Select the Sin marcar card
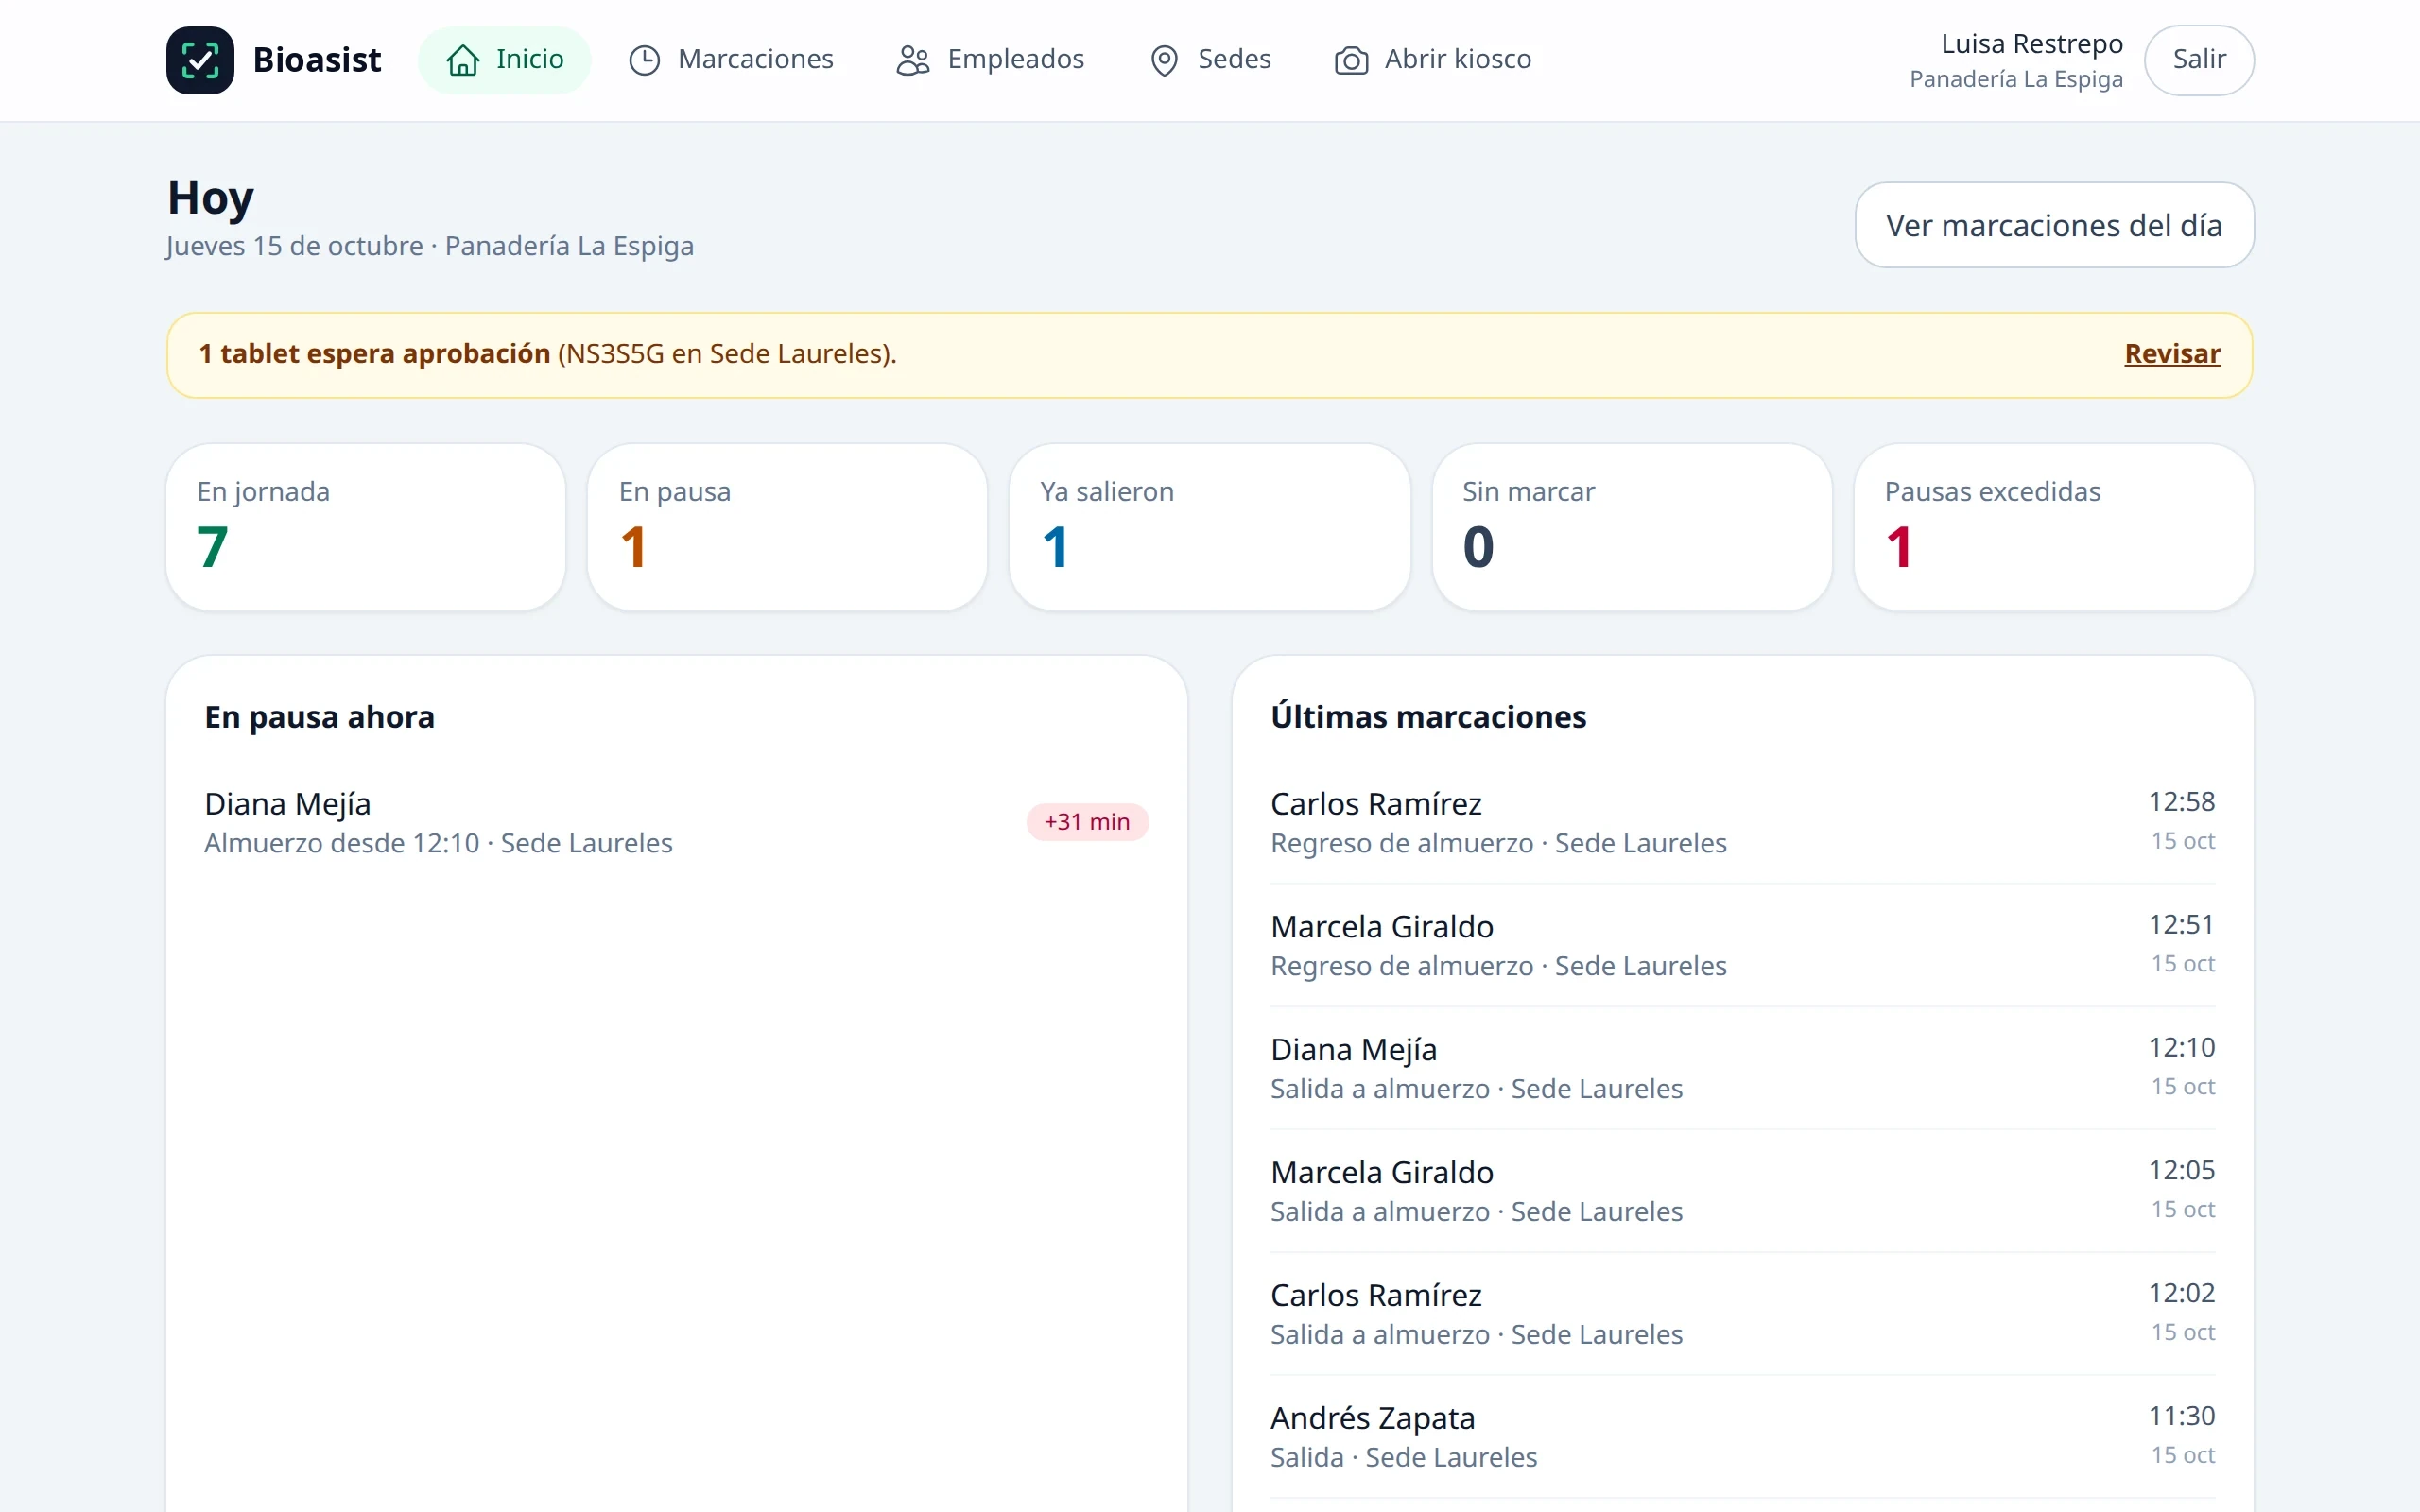 [1632, 527]
